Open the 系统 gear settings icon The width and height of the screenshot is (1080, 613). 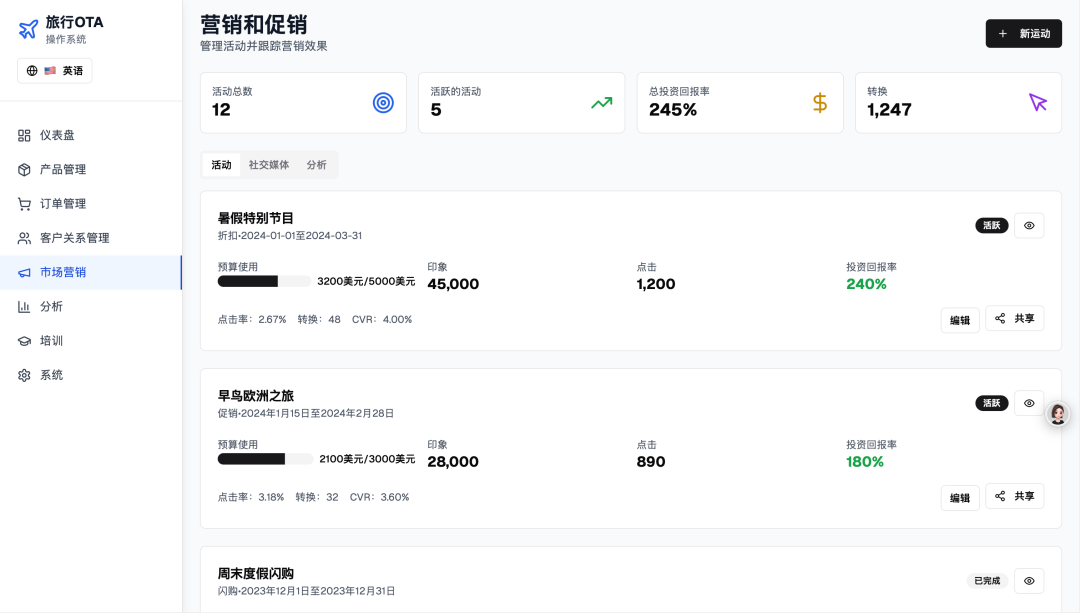[x=24, y=375]
